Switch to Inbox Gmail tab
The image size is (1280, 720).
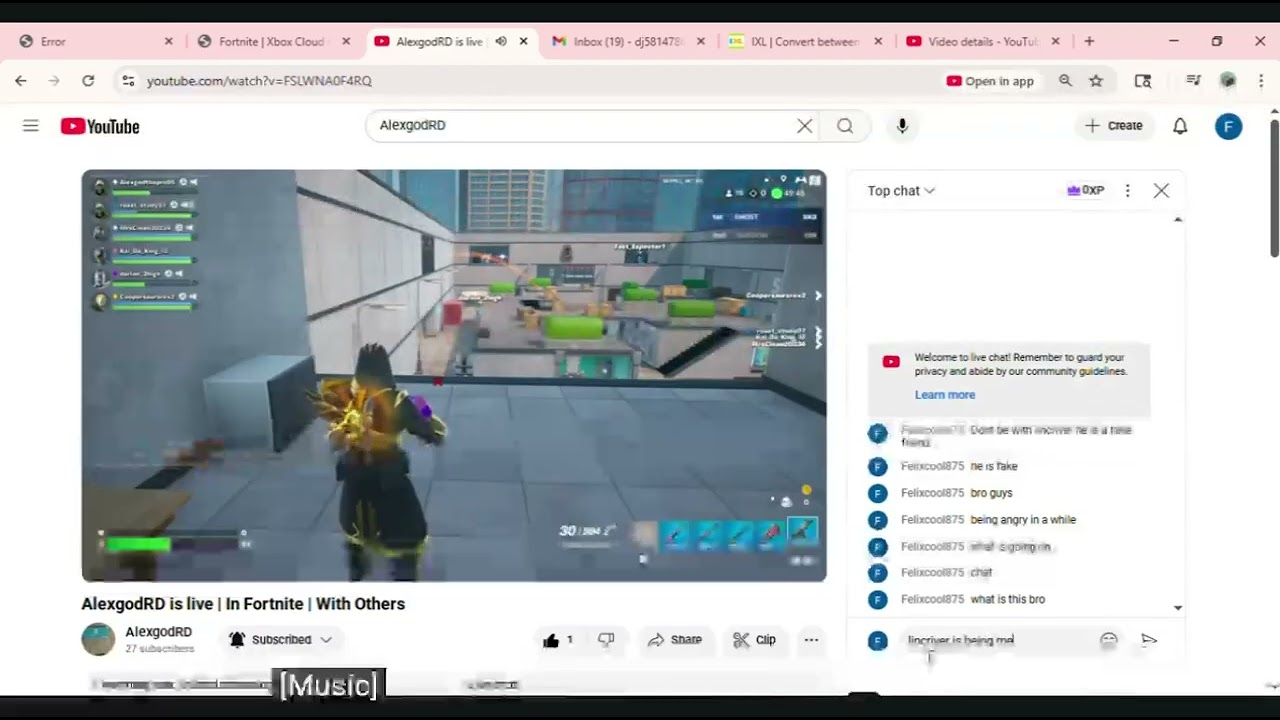pos(629,42)
